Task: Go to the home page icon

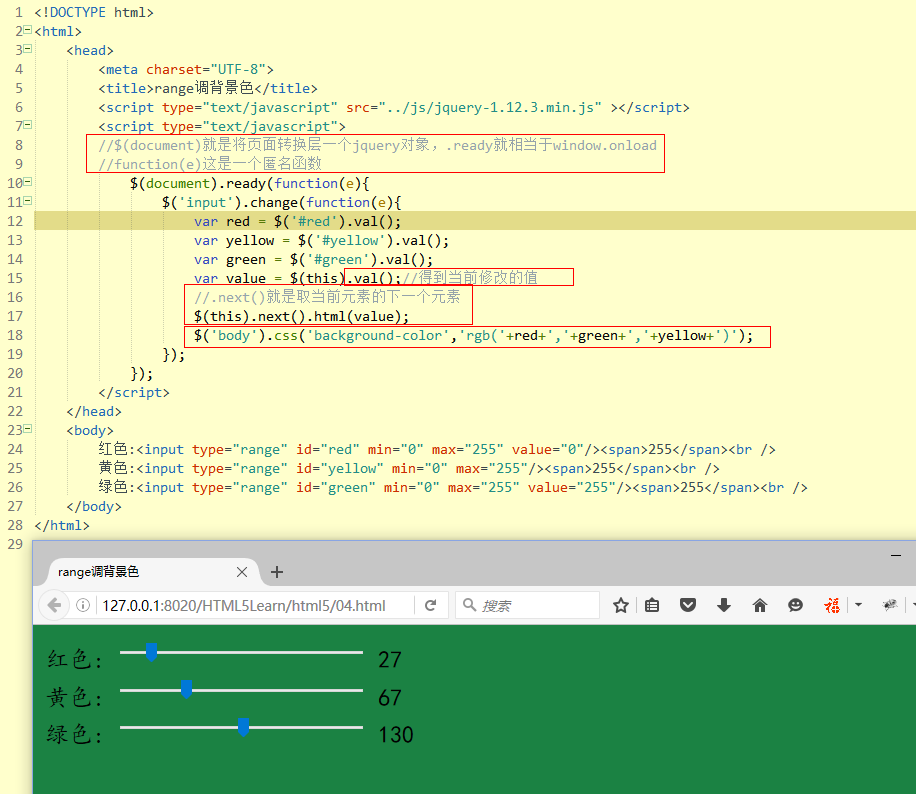Action: point(760,605)
